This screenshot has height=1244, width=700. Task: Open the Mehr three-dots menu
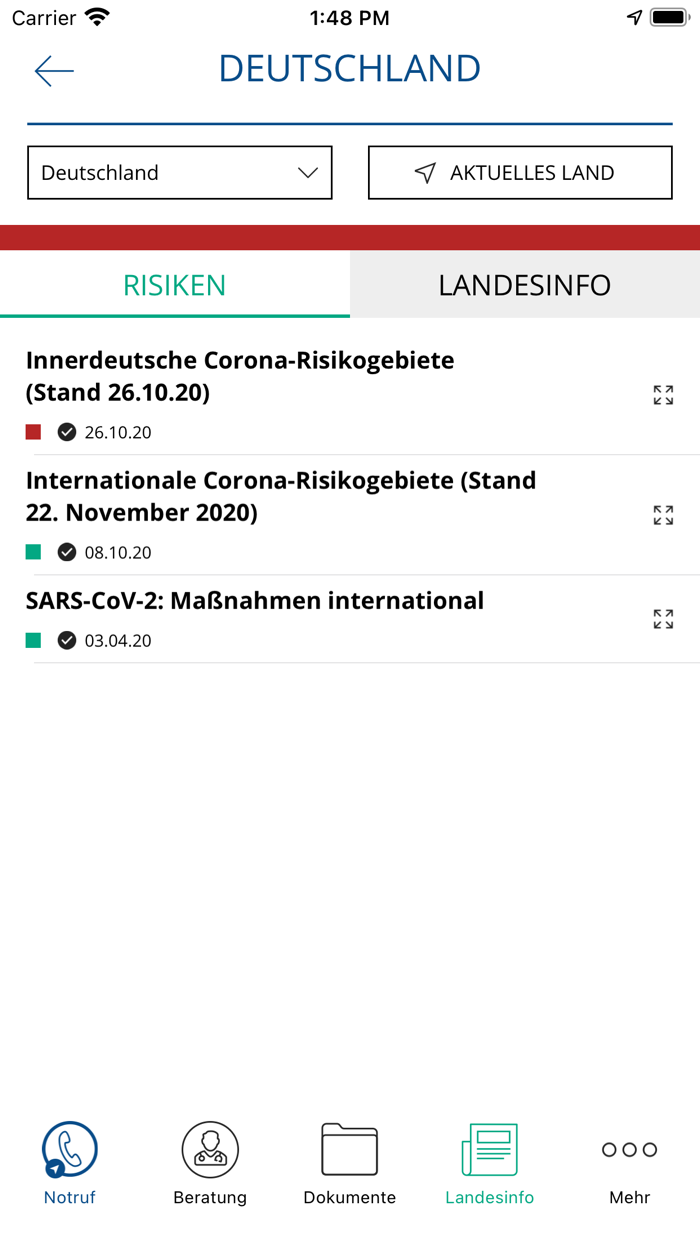(x=630, y=1150)
